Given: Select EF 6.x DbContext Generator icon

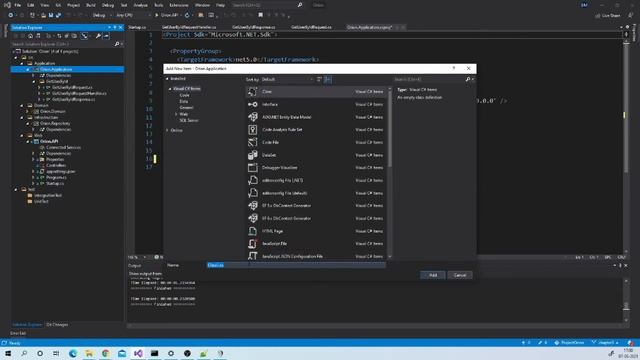Looking at the screenshot, I should tap(253, 218).
